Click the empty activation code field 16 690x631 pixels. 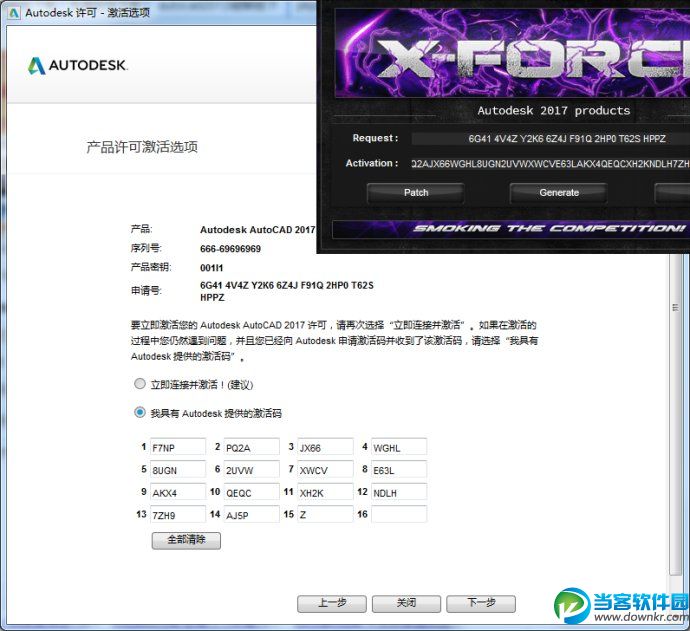click(399, 514)
